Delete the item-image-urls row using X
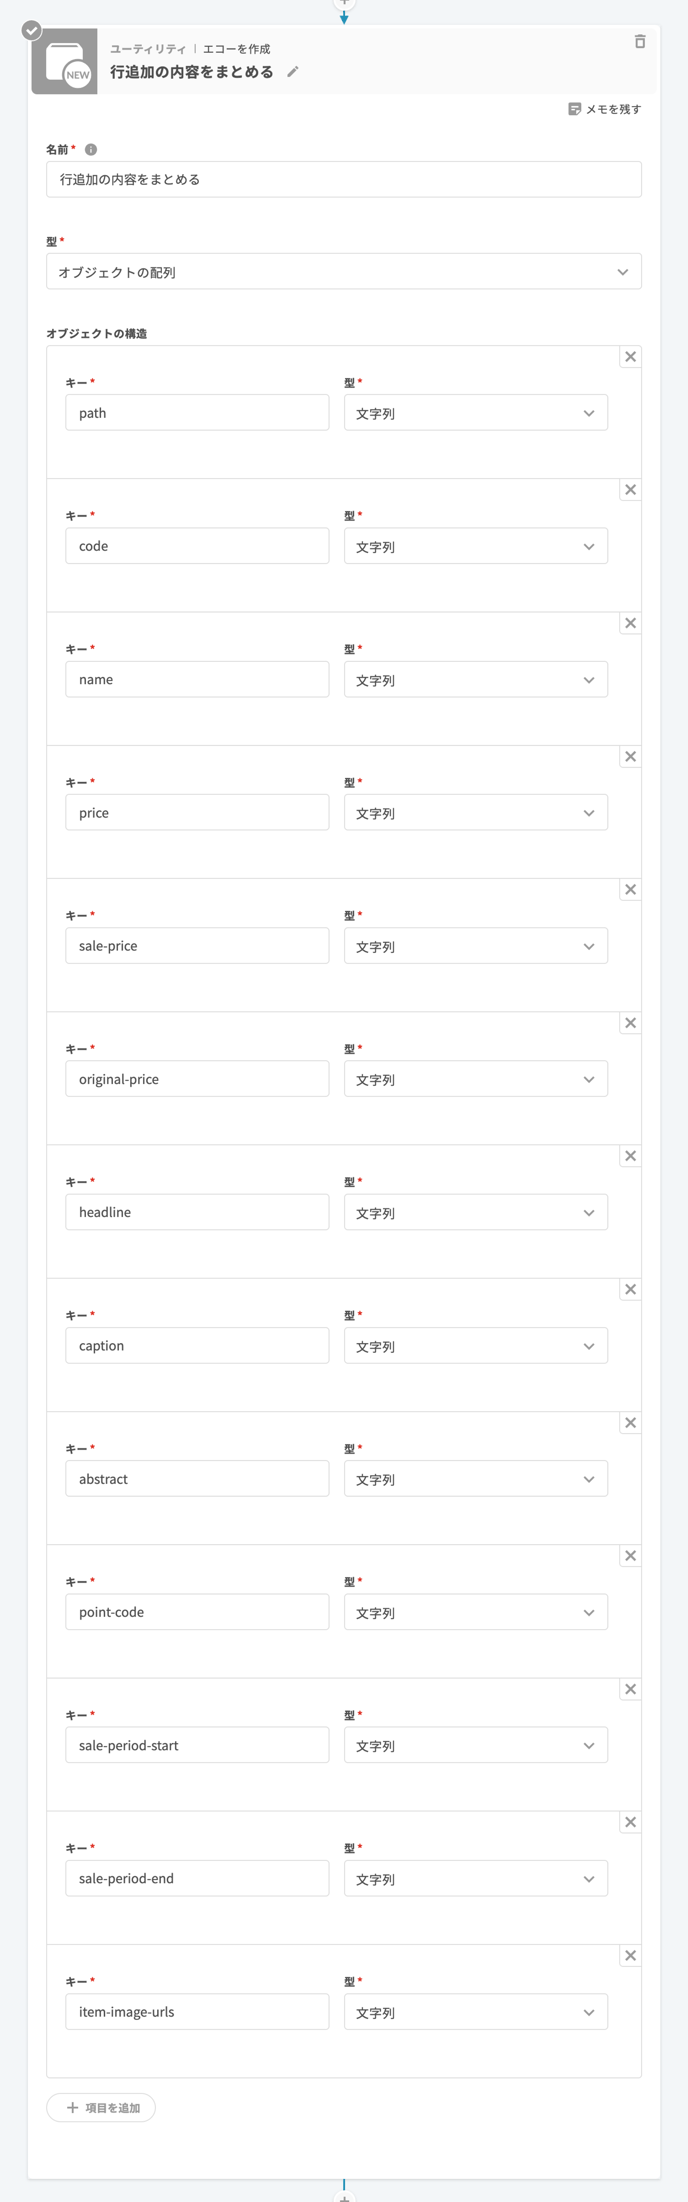Image resolution: width=688 pixels, height=2202 pixels. [x=630, y=1955]
